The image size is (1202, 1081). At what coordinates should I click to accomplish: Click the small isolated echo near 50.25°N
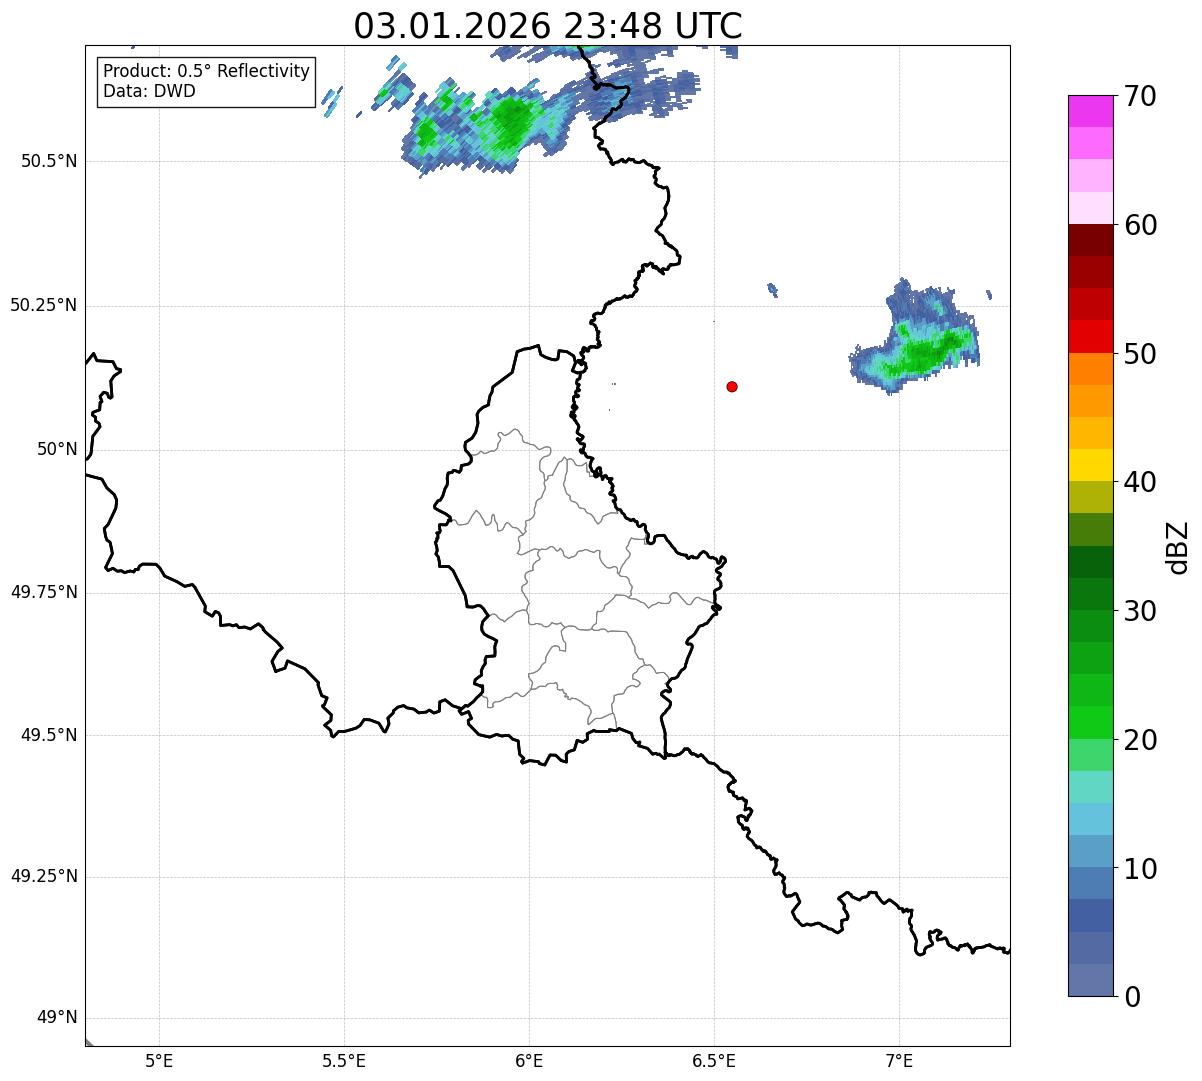click(x=772, y=290)
